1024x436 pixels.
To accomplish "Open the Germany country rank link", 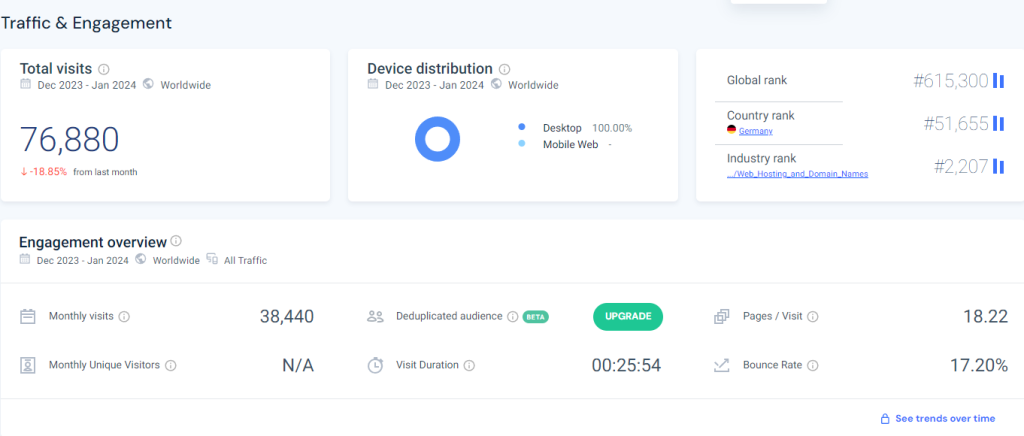I will (x=755, y=131).
